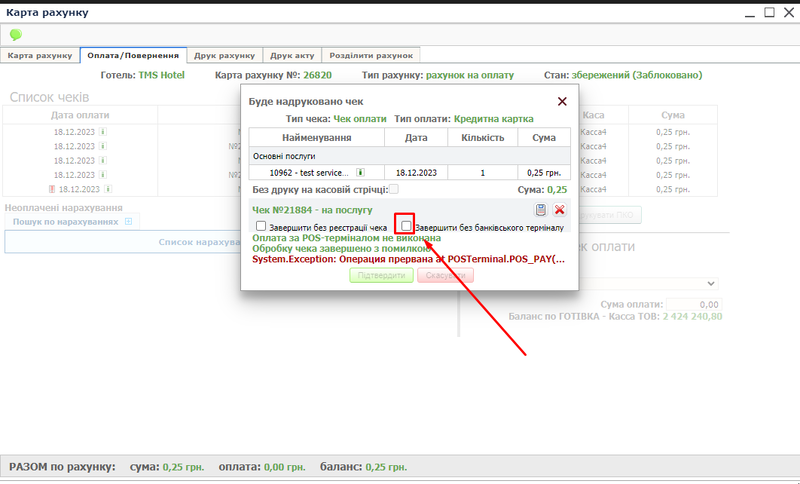Select the 'Карта рахунку' tab

pyautogui.click(x=40, y=55)
